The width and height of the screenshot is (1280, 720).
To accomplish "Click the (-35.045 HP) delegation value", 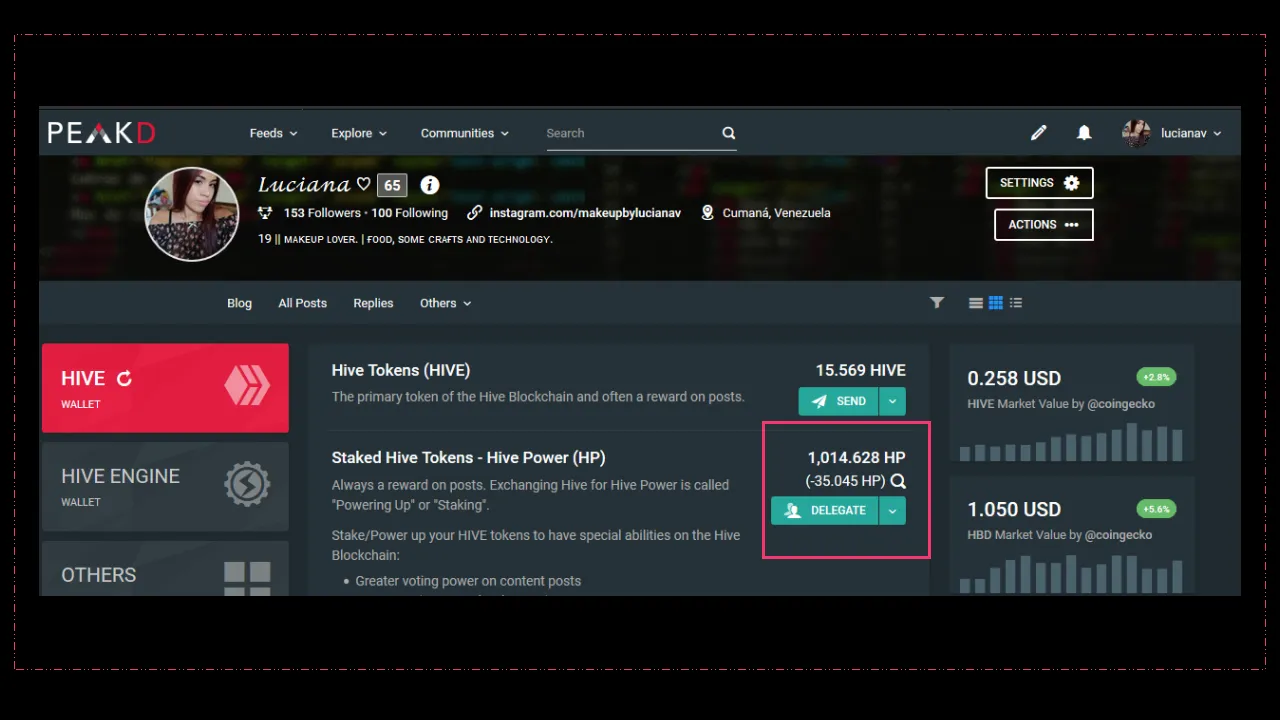I will tap(845, 481).
